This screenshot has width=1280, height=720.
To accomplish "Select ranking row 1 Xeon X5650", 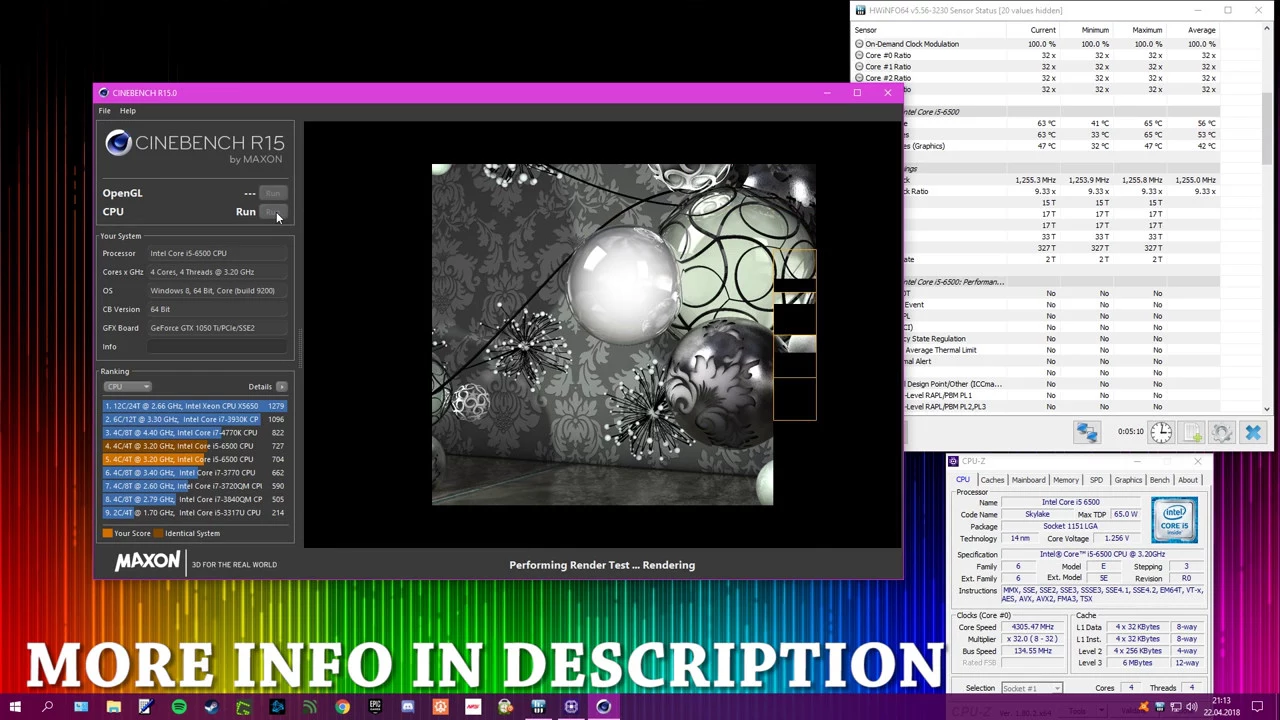I will (195, 406).
